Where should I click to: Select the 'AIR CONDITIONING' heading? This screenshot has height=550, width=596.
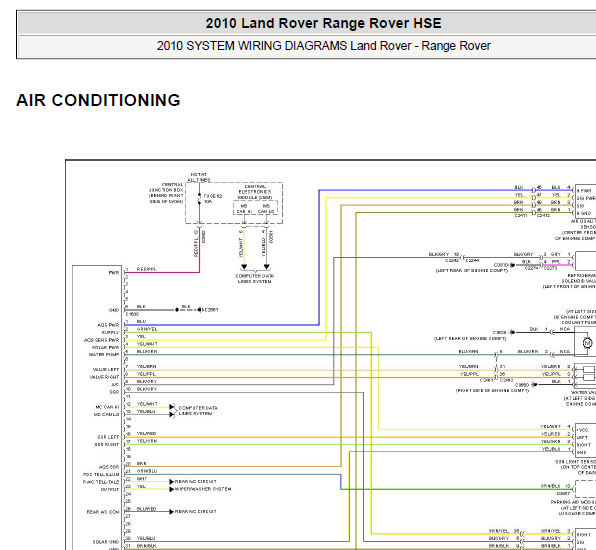click(98, 100)
